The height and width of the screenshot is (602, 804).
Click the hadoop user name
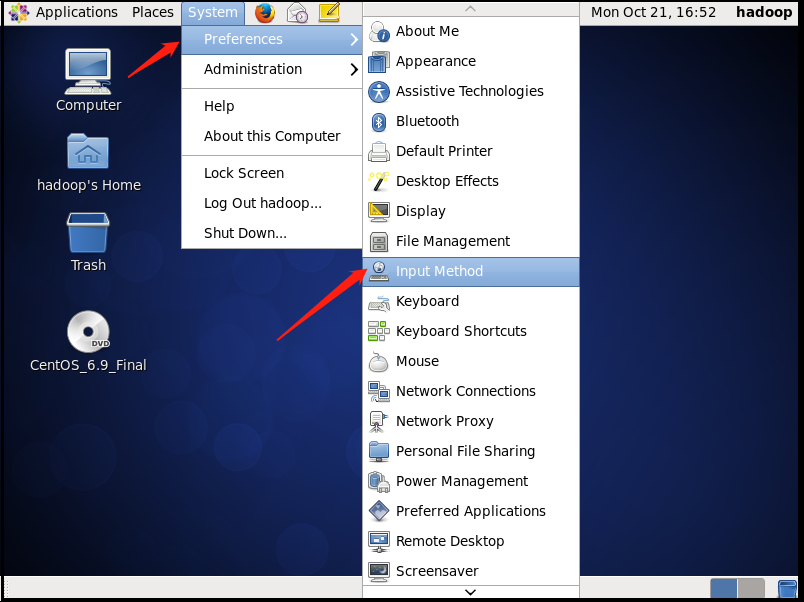click(x=764, y=12)
